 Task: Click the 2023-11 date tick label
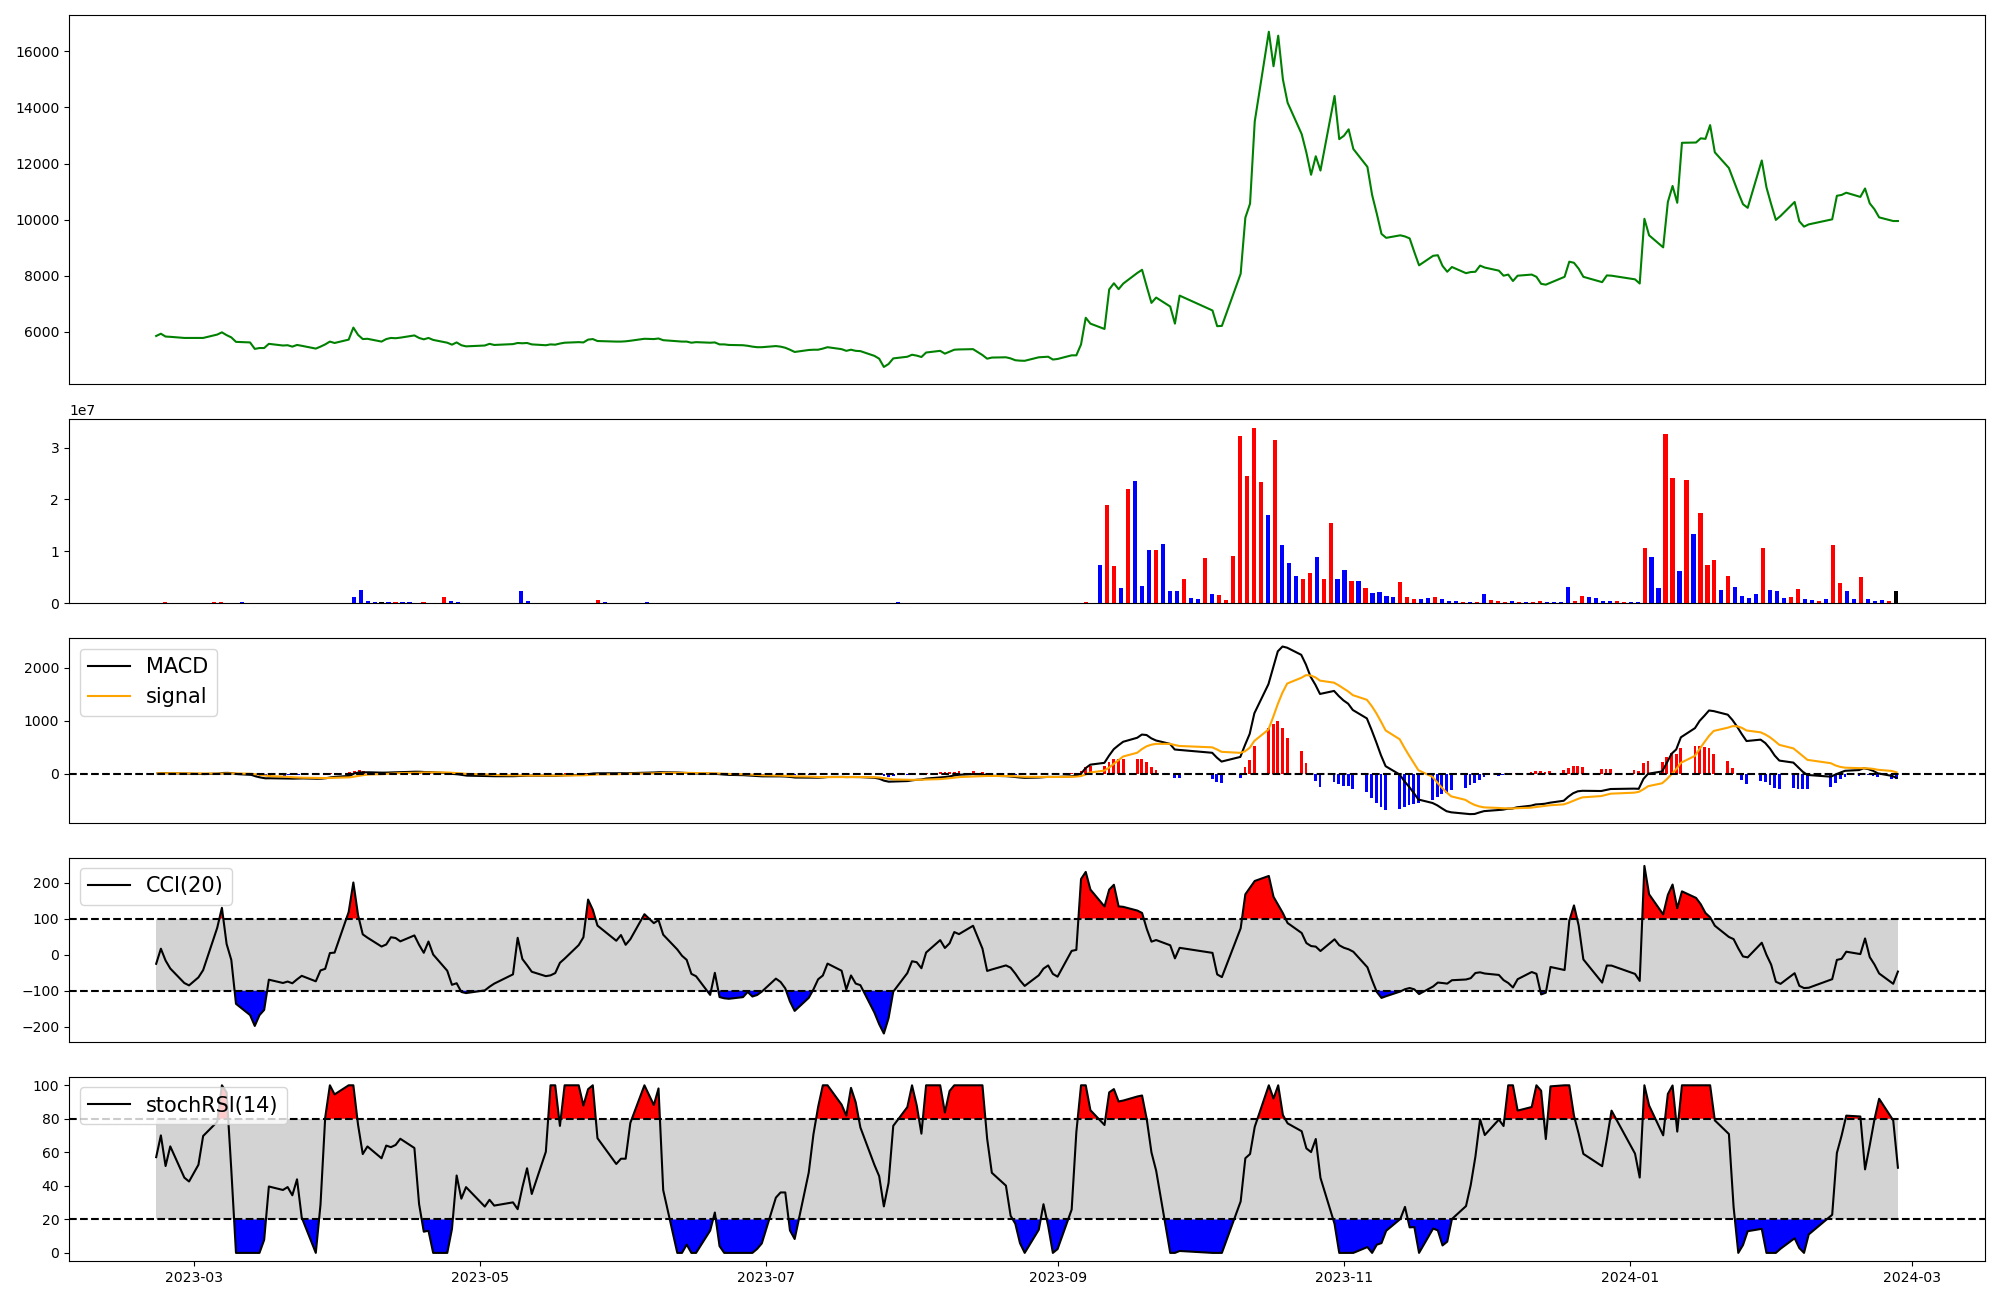click(1344, 1277)
